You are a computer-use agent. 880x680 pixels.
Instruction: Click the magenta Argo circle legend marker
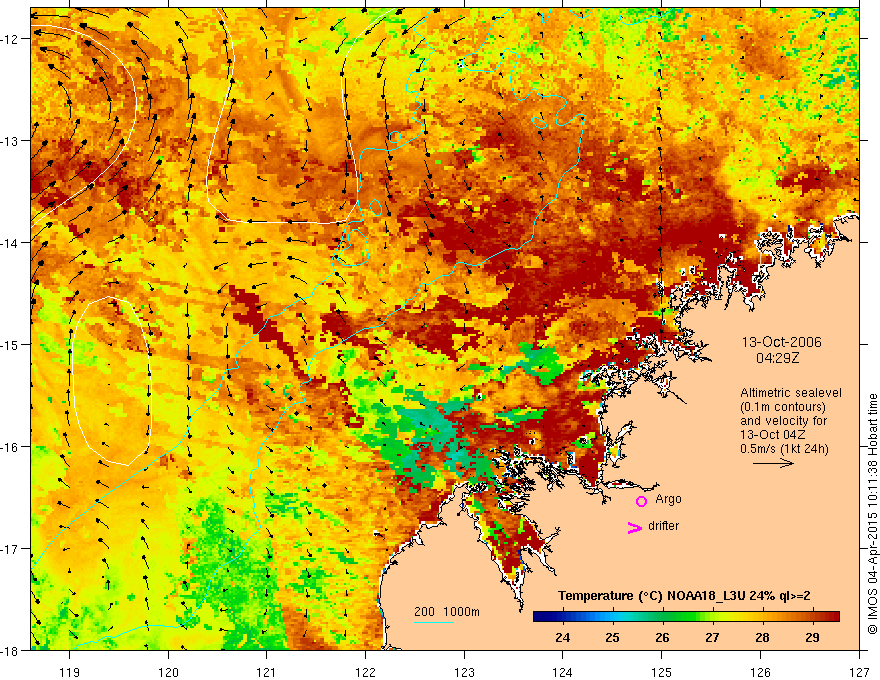(641, 501)
